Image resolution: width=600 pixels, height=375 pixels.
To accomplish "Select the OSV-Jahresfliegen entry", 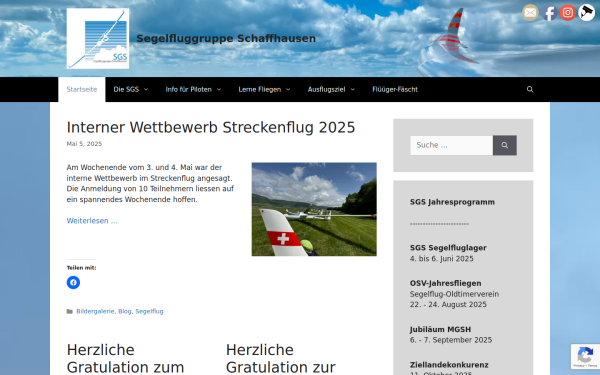I will point(445,284).
